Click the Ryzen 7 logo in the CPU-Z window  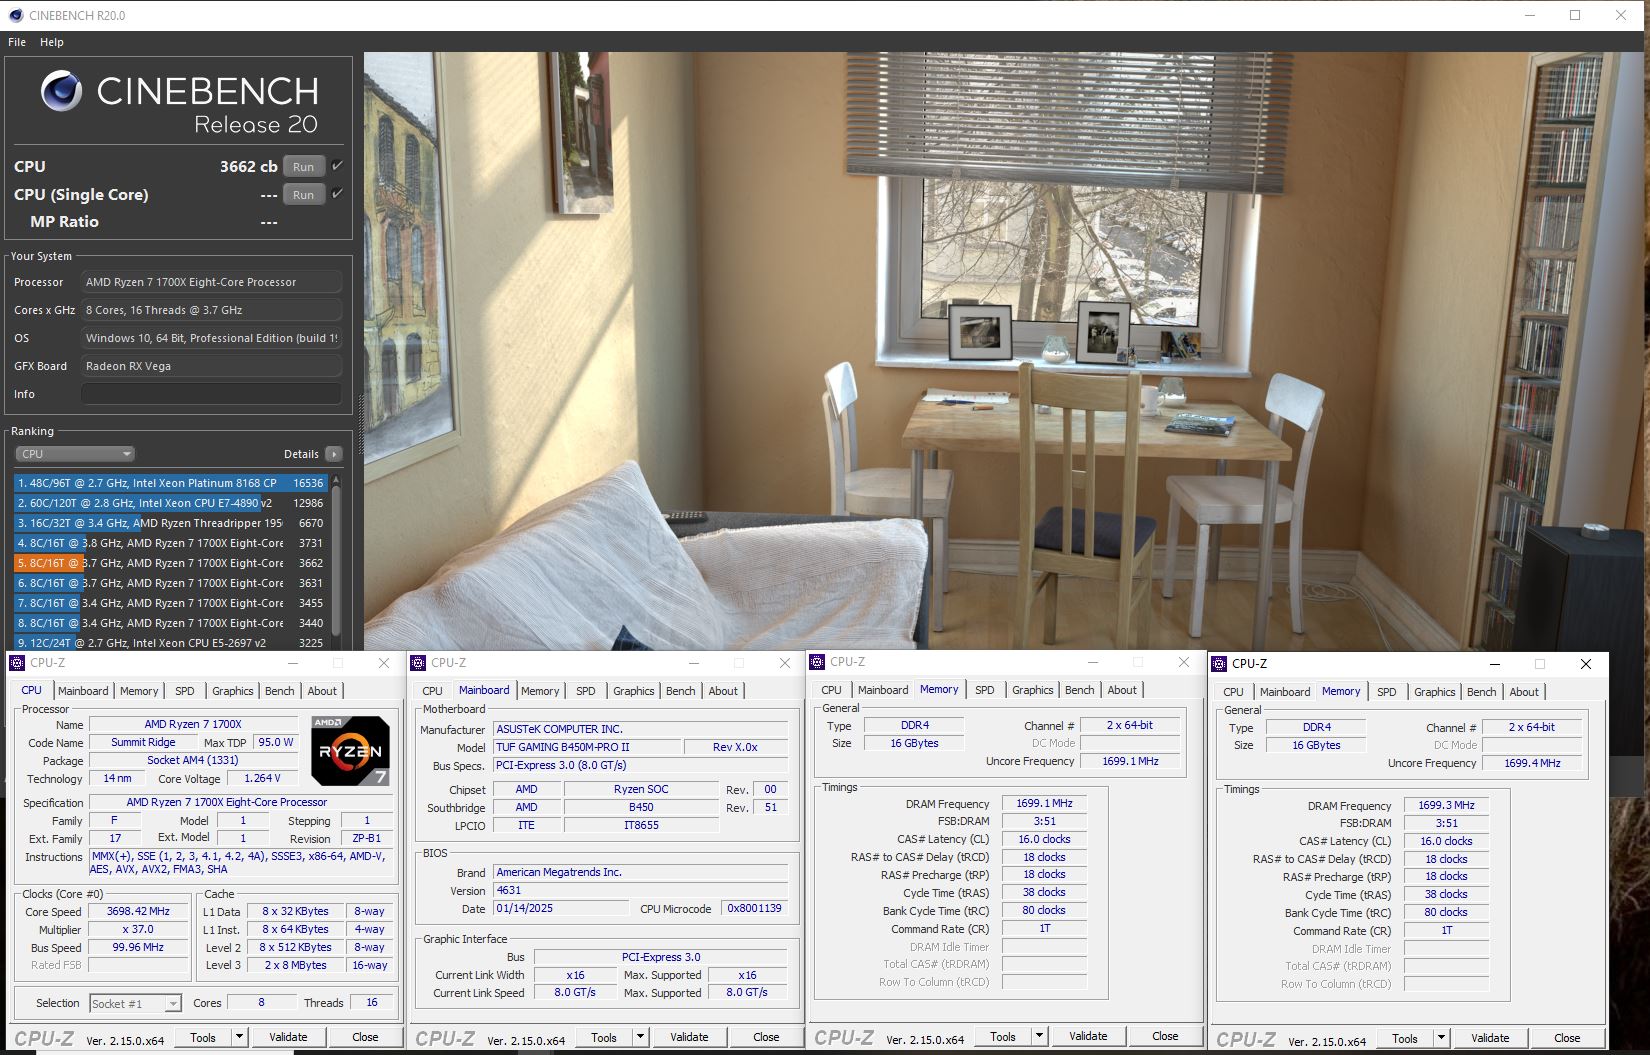pyautogui.click(x=349, y=750)
